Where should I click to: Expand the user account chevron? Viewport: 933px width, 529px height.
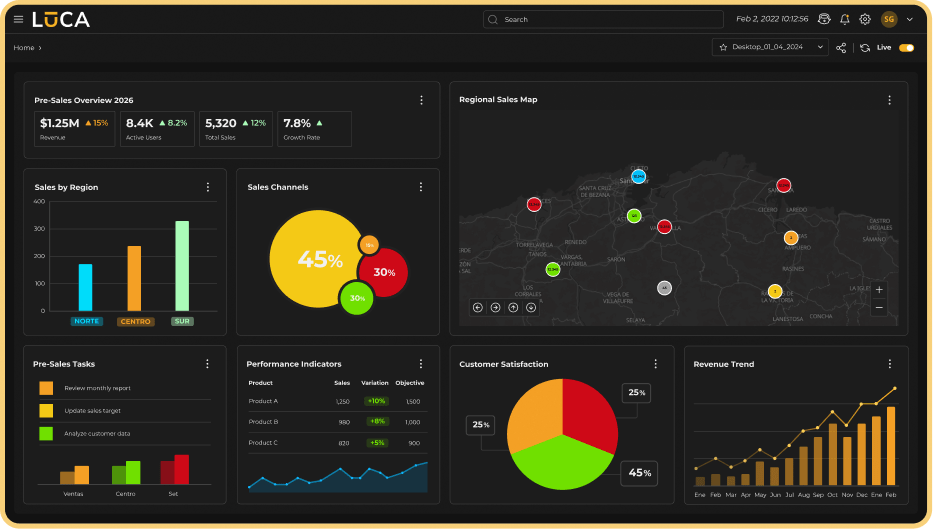910,19
